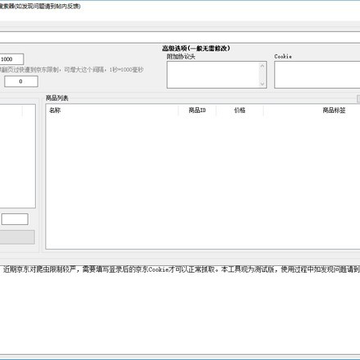Sort product list by 价格 column
Image resolution: width=360 pixels, height=360 pixels.
(x=240, y=110)
